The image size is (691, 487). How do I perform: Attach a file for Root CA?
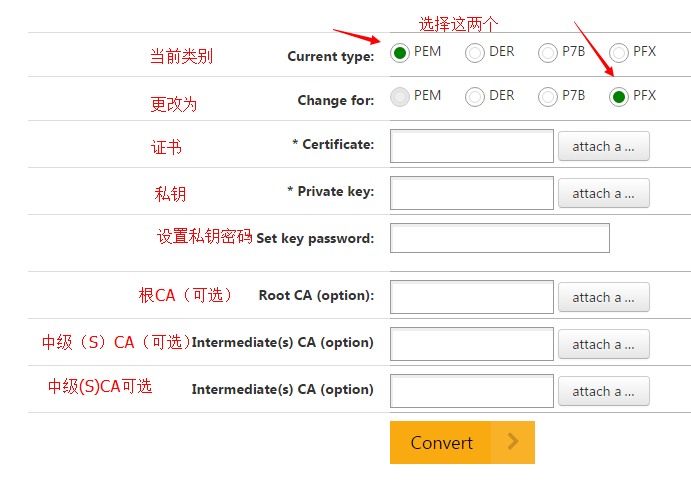coord(603,297)
